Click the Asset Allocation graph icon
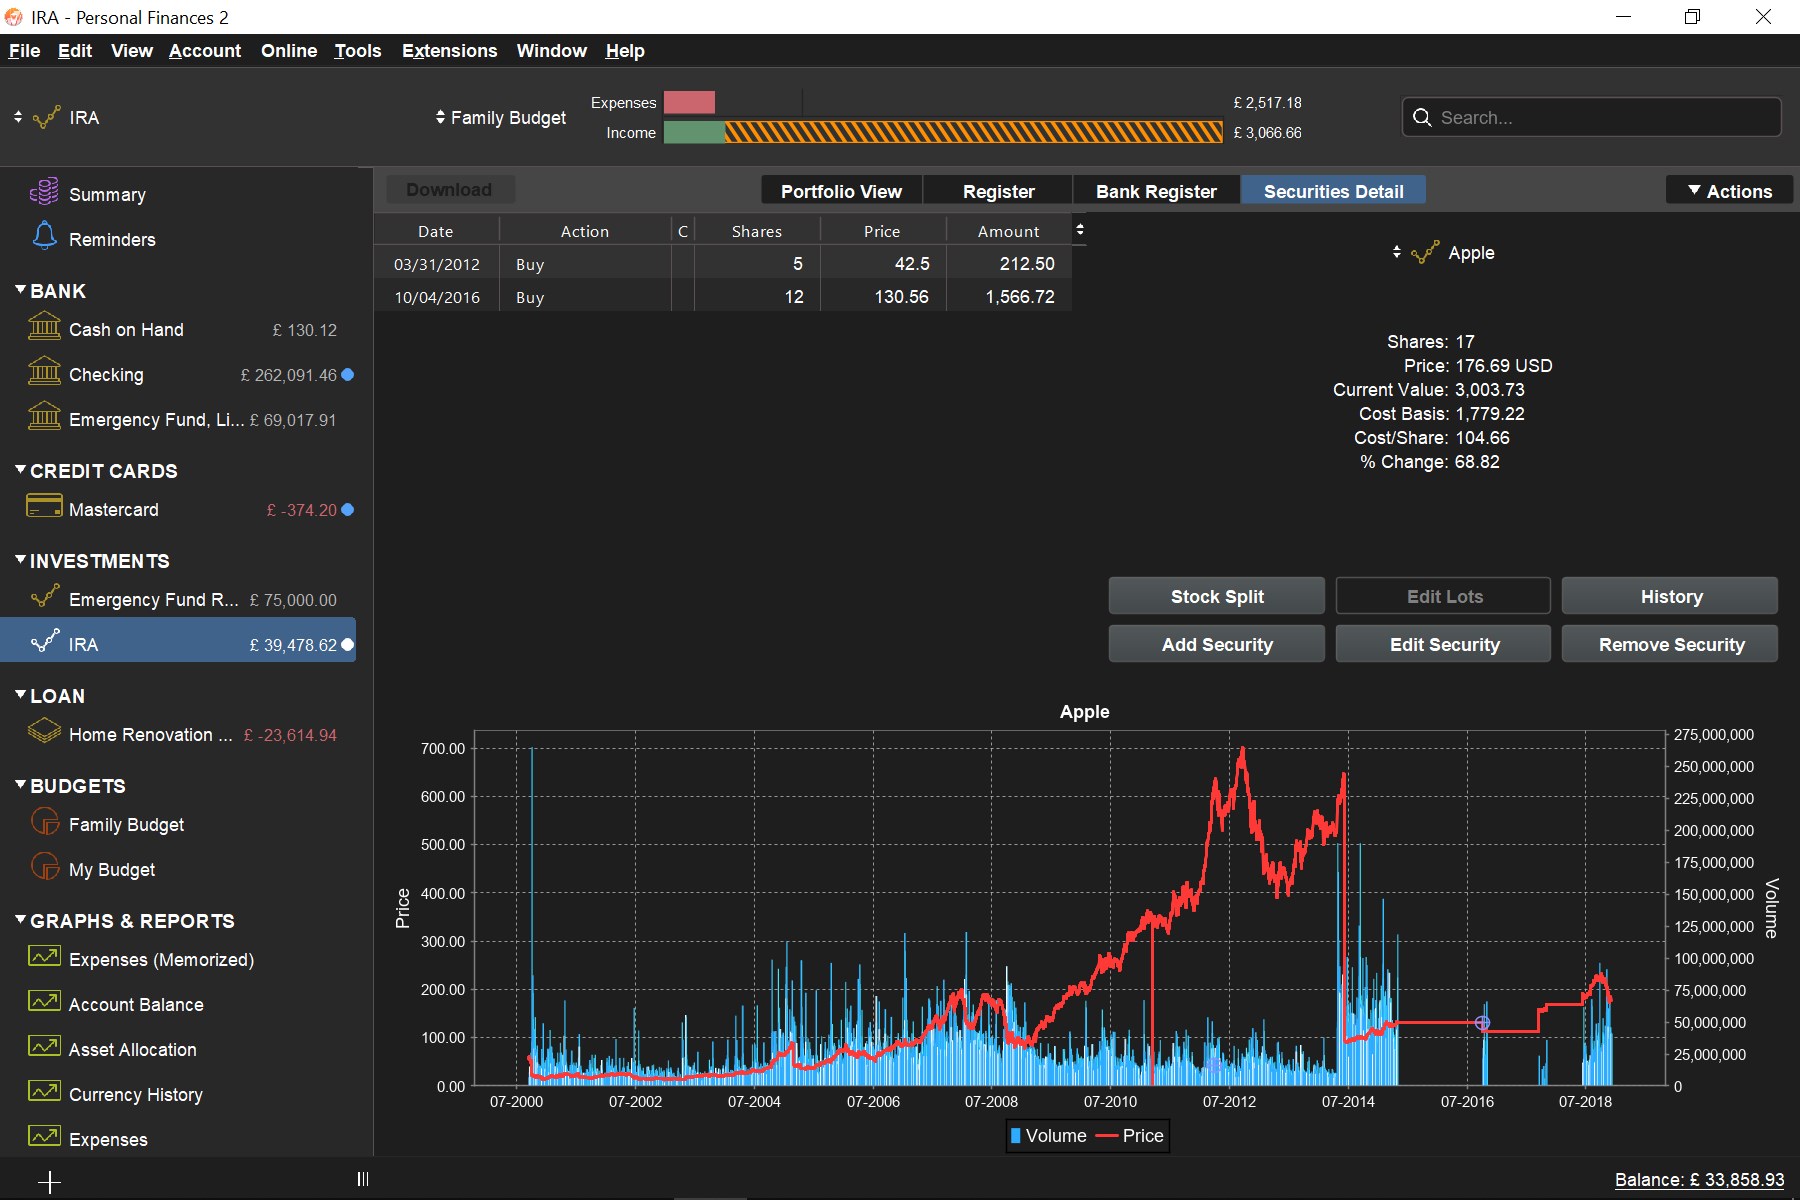This screenshot has width=1800, height=1200. coord(44,1047)
